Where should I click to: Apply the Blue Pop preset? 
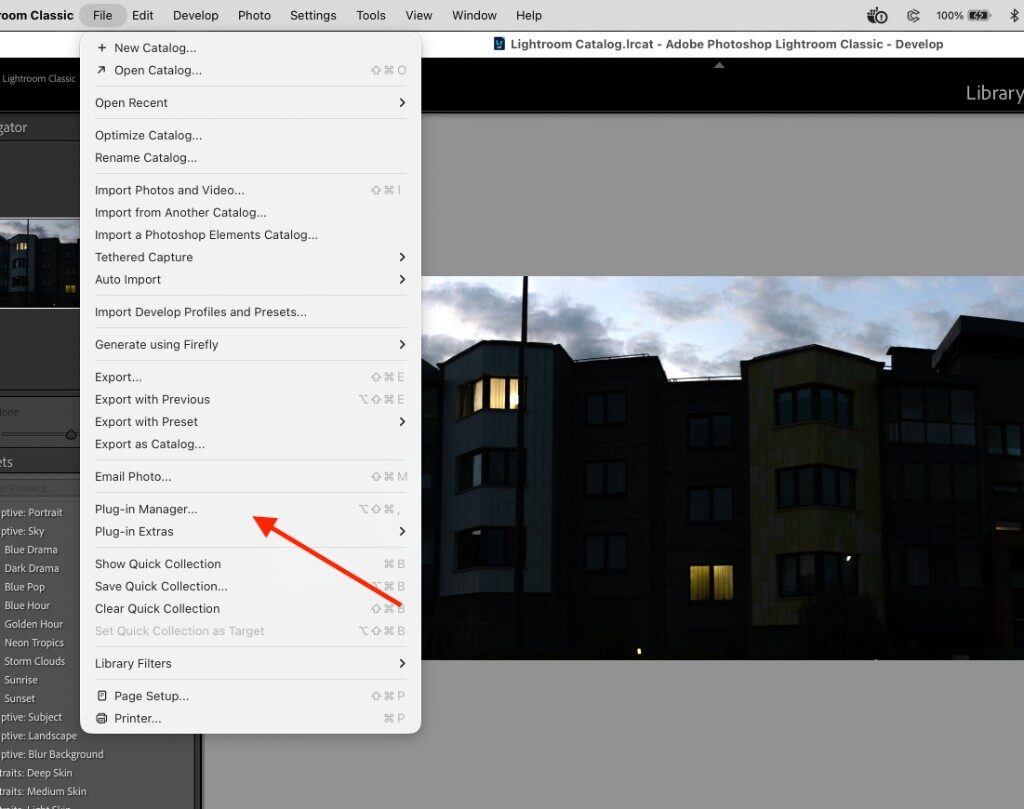point(25,587)
